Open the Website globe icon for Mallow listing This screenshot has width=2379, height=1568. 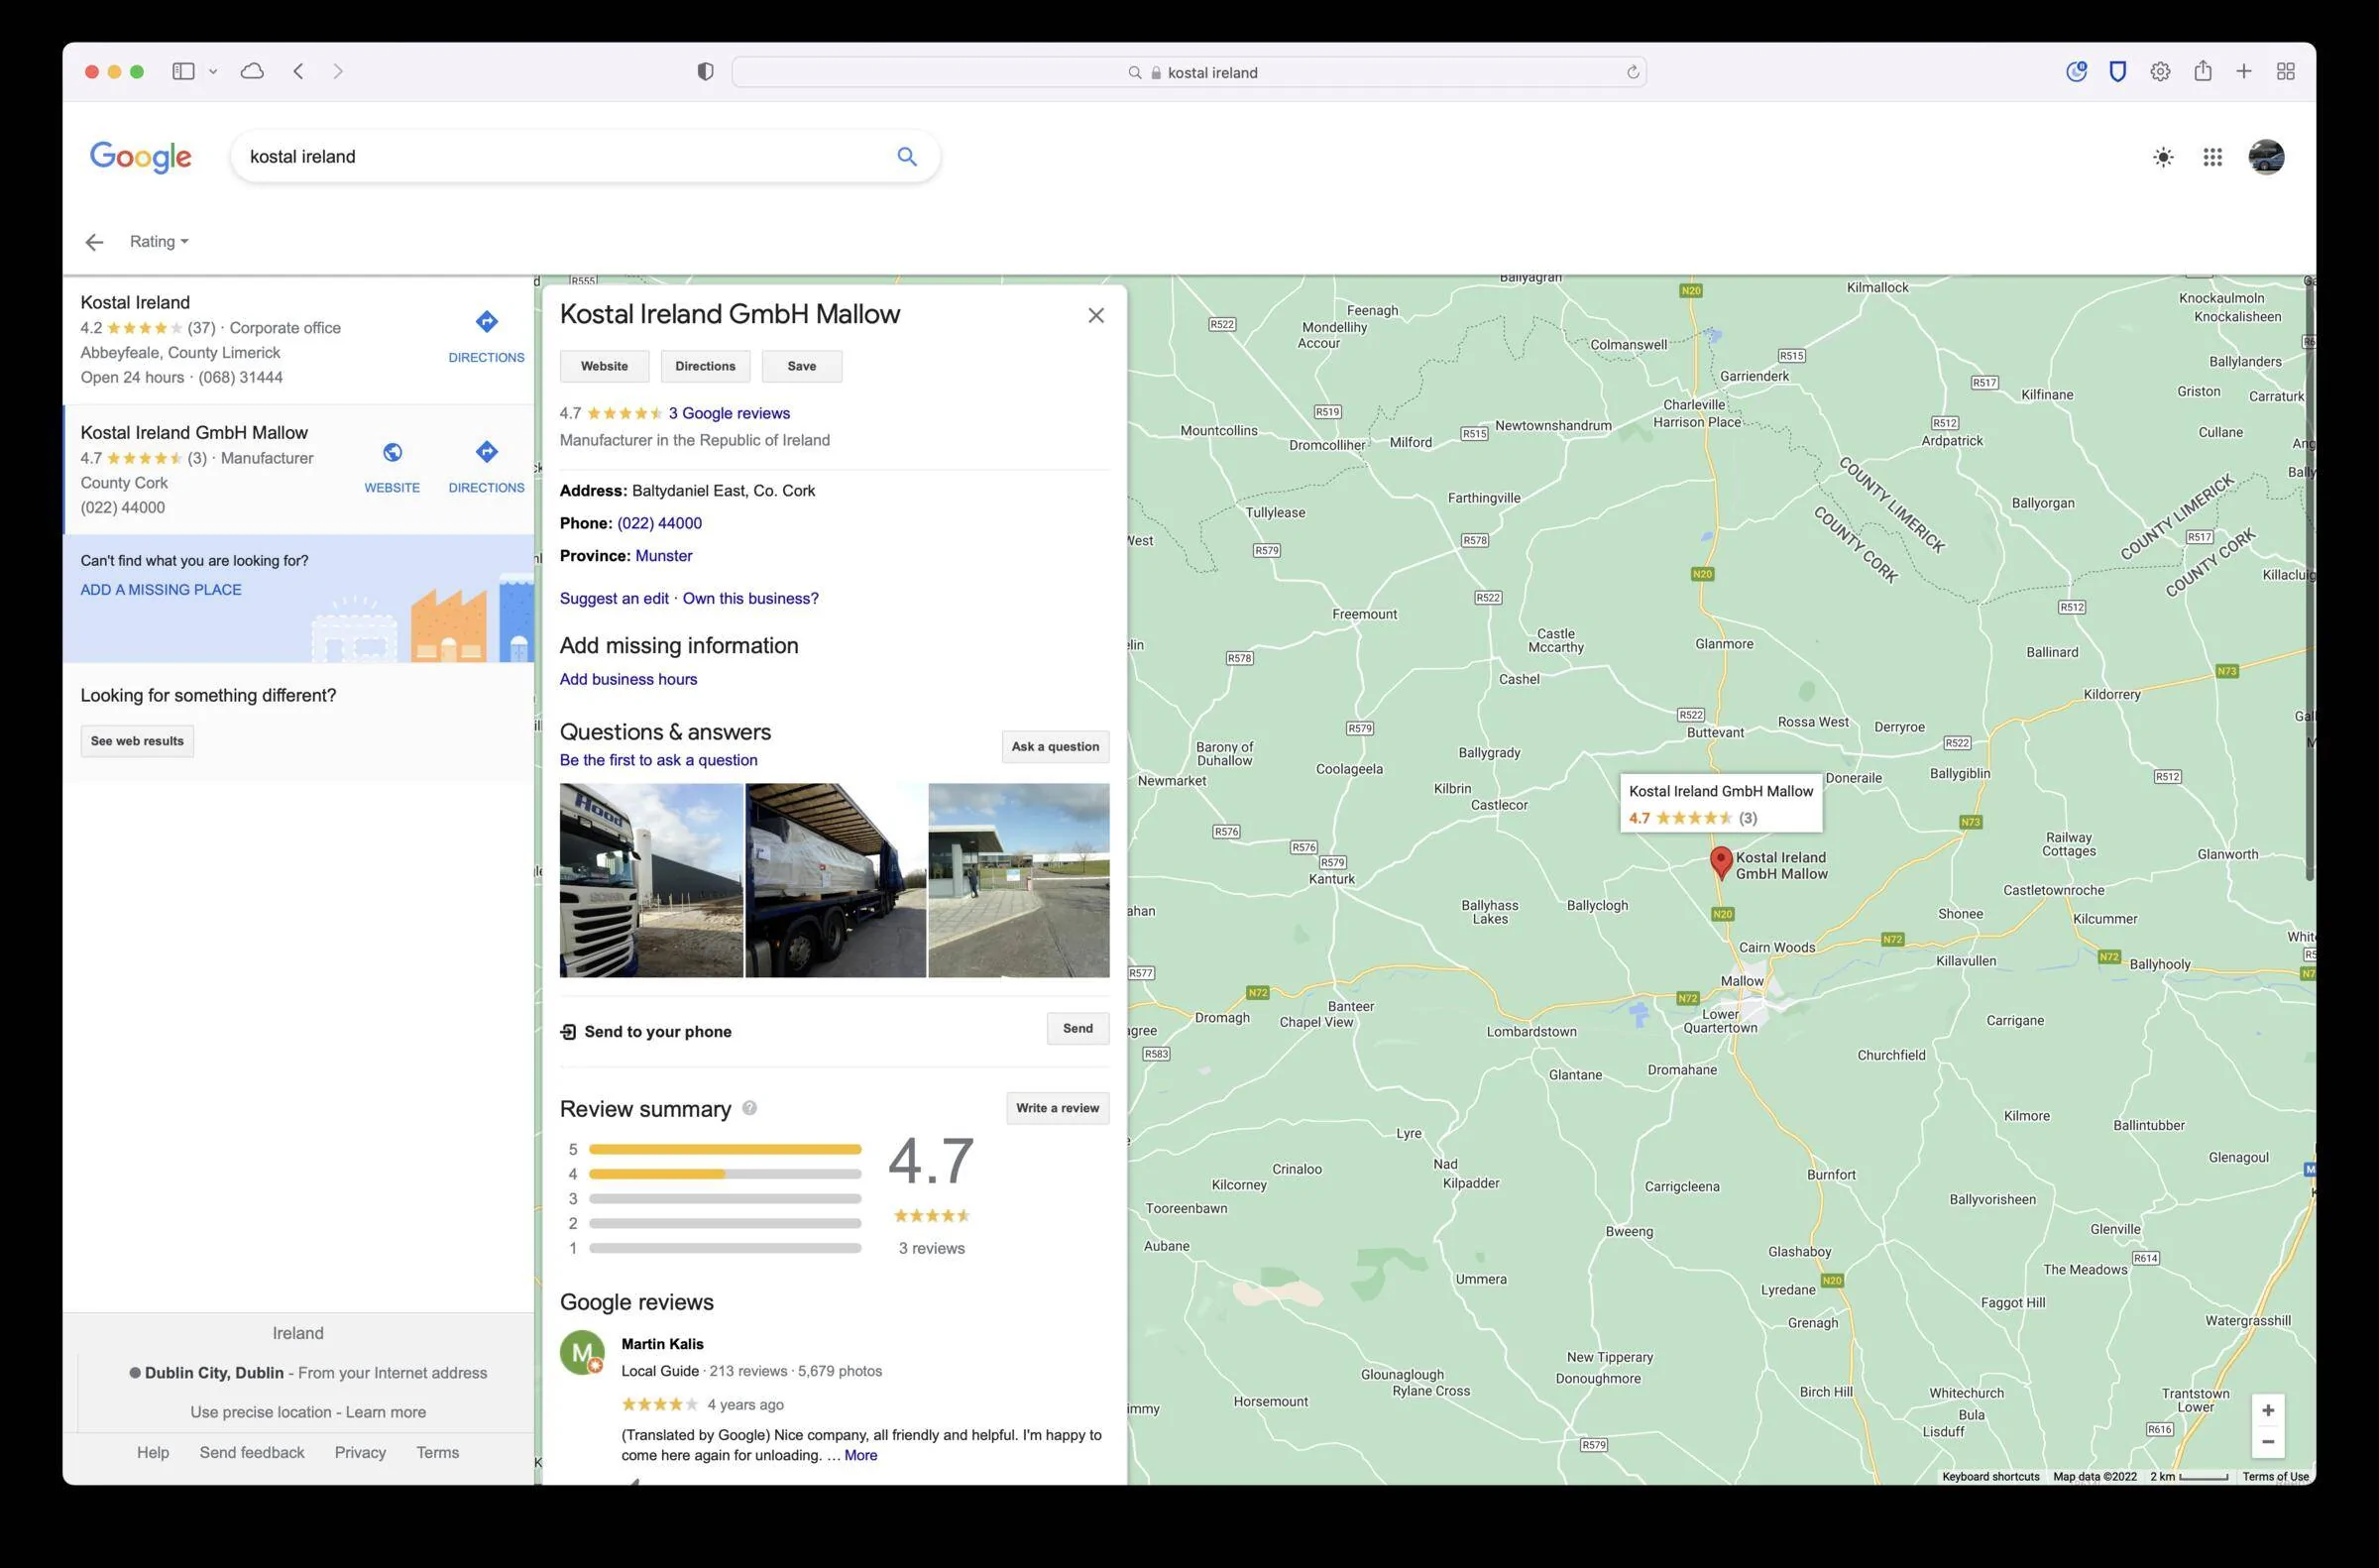click(392, 466)
